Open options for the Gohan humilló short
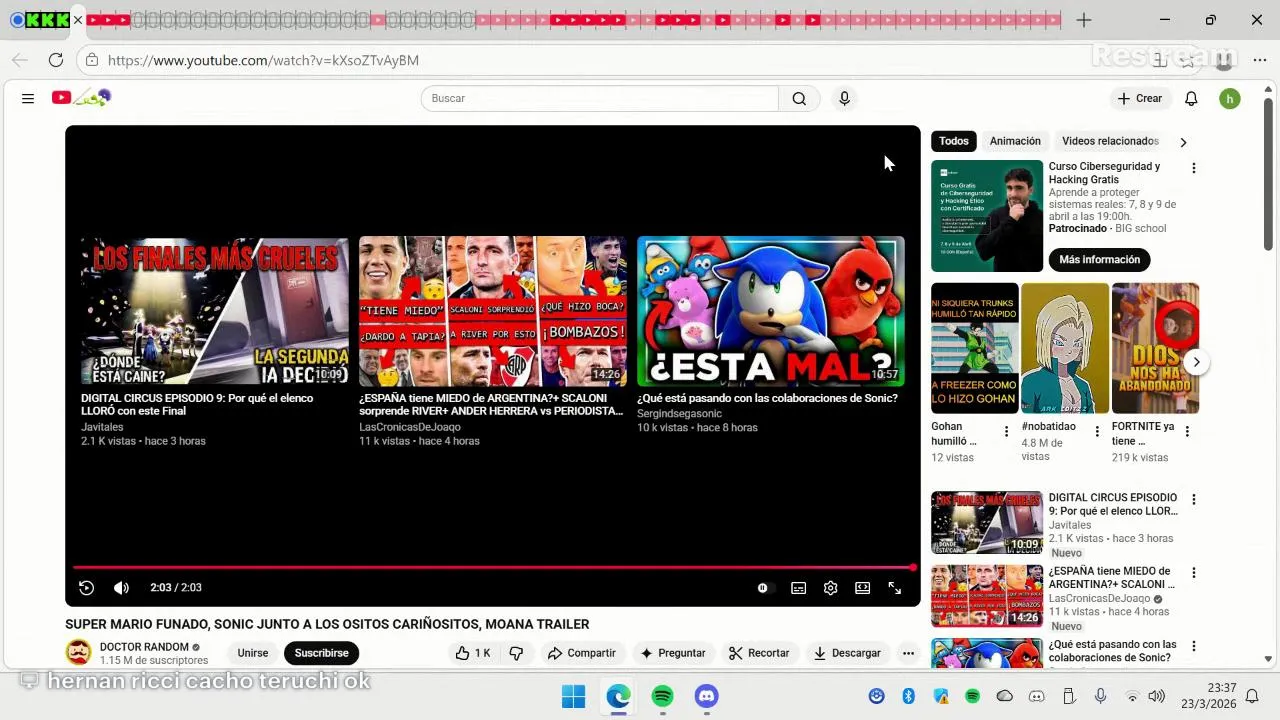Screen dimensions: 1280x720 1006,431
